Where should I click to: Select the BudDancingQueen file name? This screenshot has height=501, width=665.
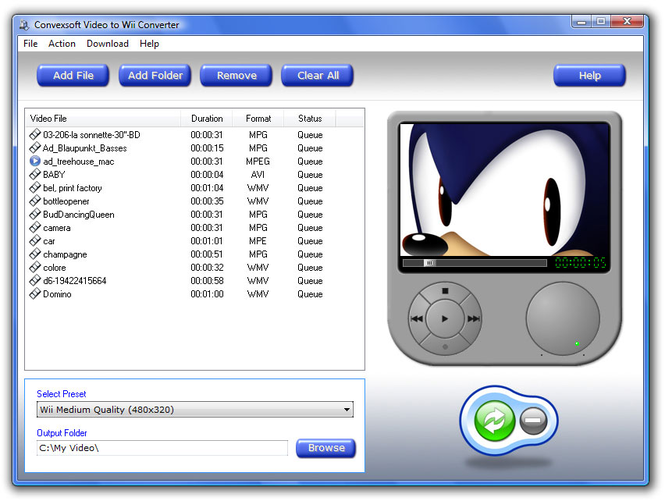(78, 215)
